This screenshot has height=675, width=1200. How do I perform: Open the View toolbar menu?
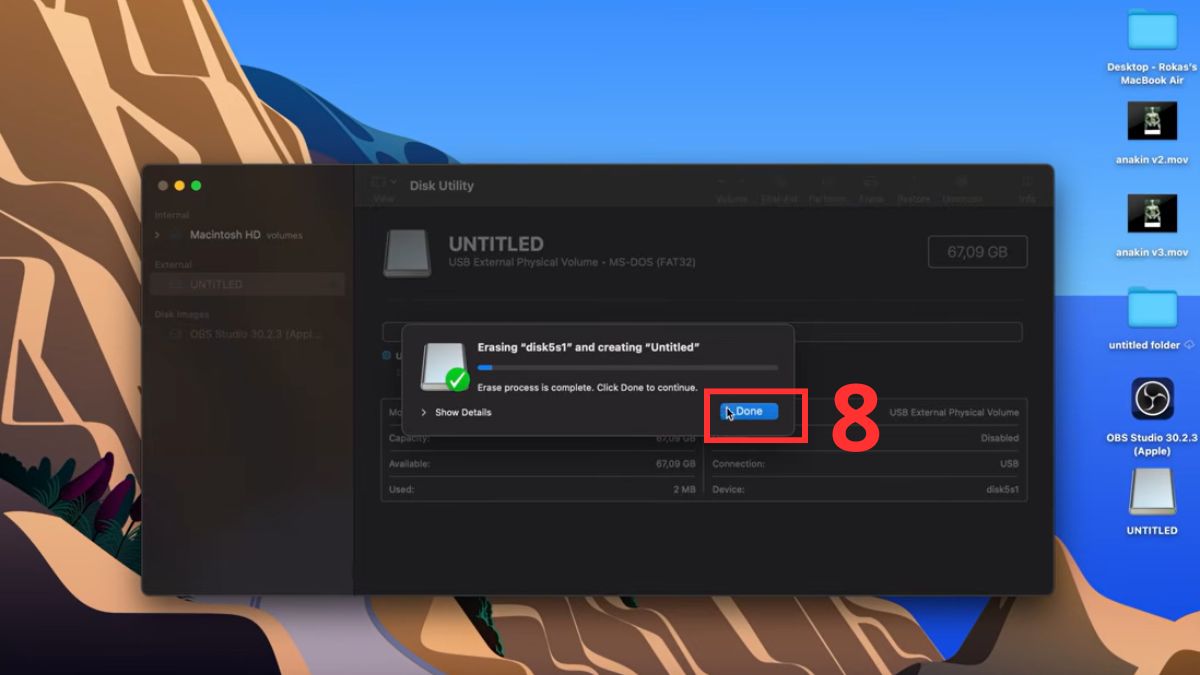tap(384, 188)
